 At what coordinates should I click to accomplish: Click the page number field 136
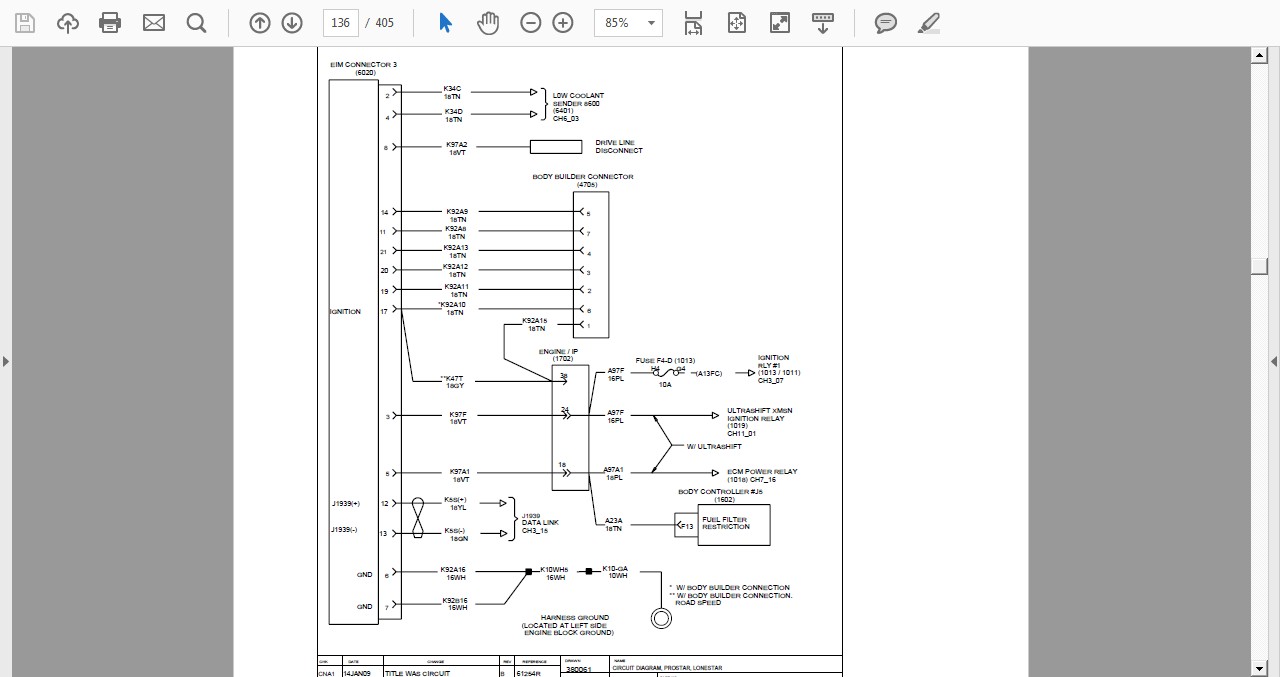pyautogui.click(x=341, y=23)
